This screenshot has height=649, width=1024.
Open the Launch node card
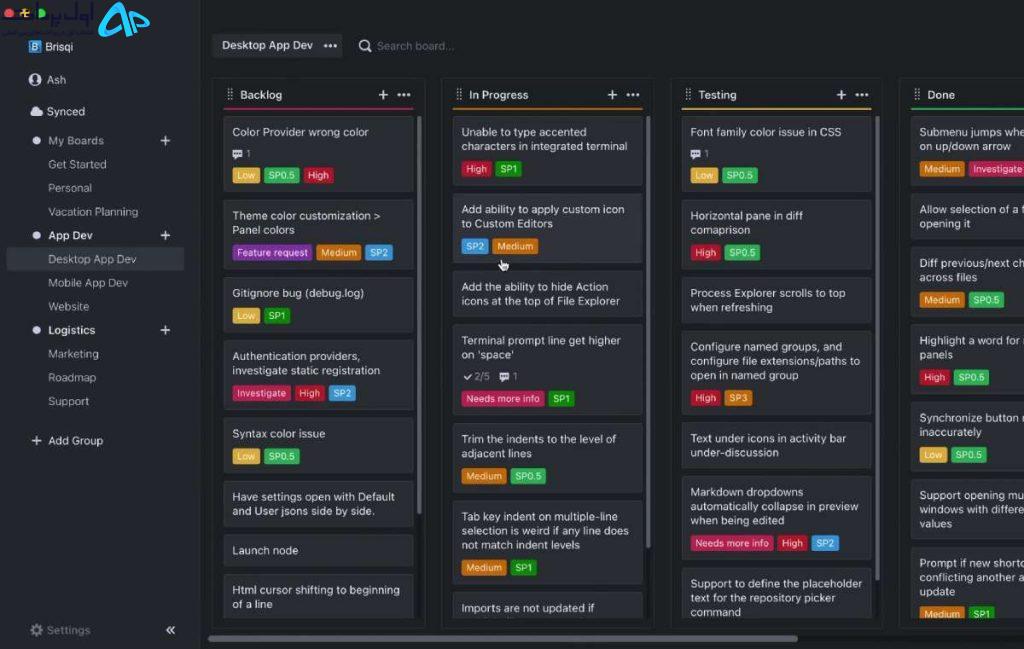[319, 550]
